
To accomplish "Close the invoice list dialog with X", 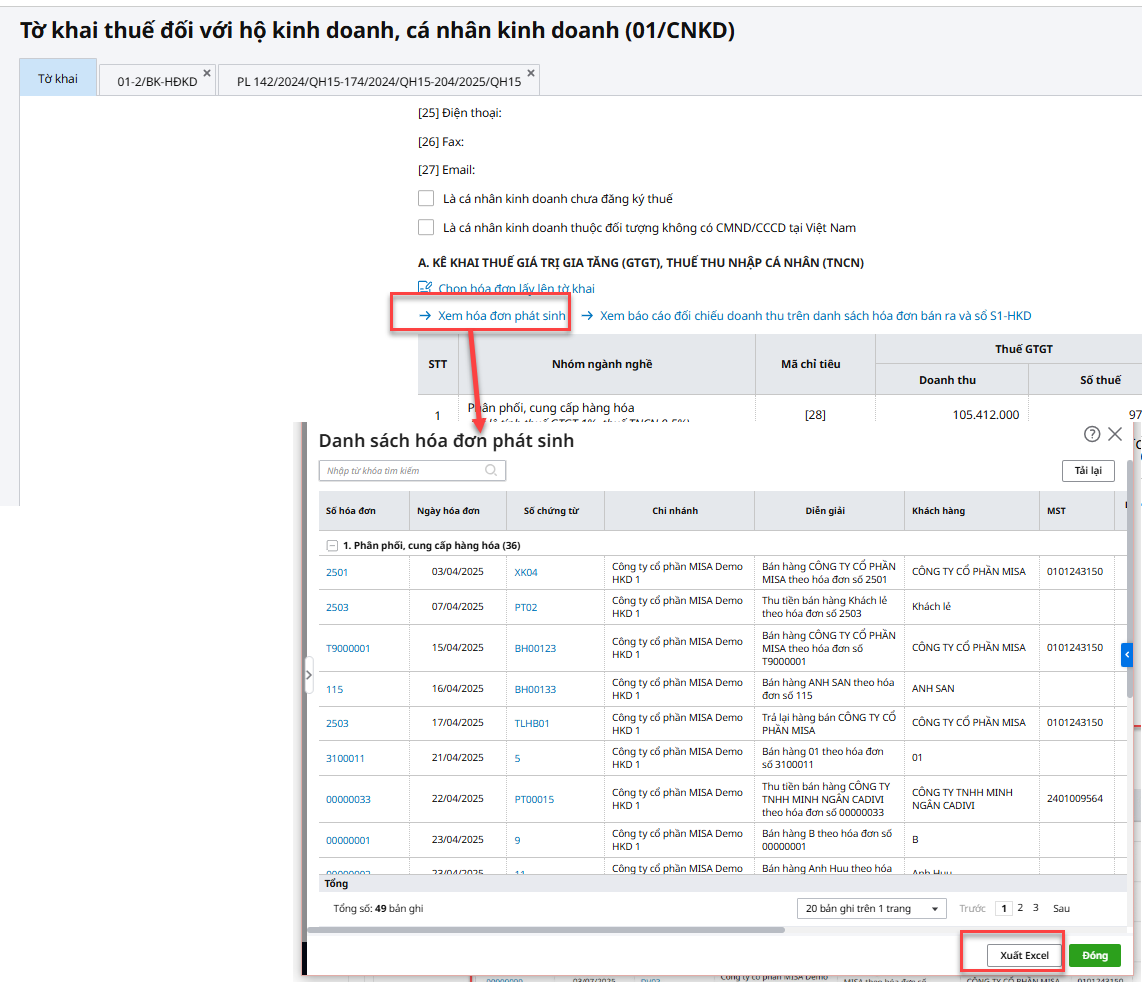I will [x=1115, y=434].
